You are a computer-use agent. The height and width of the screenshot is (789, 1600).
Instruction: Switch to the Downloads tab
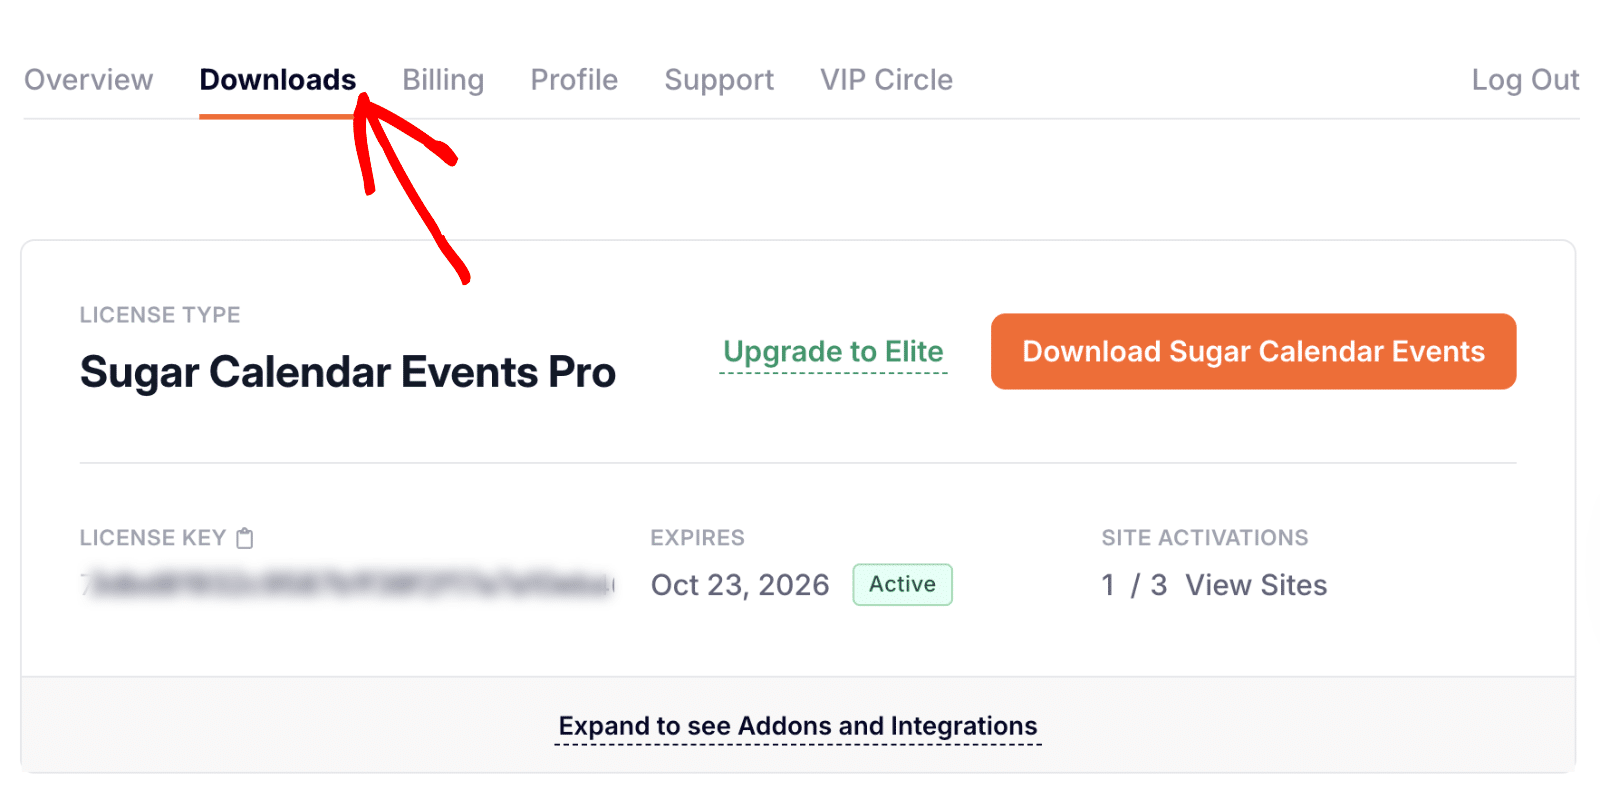click(277, 80)
